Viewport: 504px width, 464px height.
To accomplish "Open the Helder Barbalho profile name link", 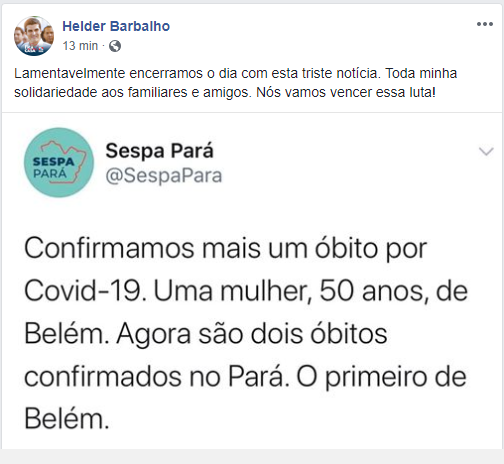I will point(116,26).
